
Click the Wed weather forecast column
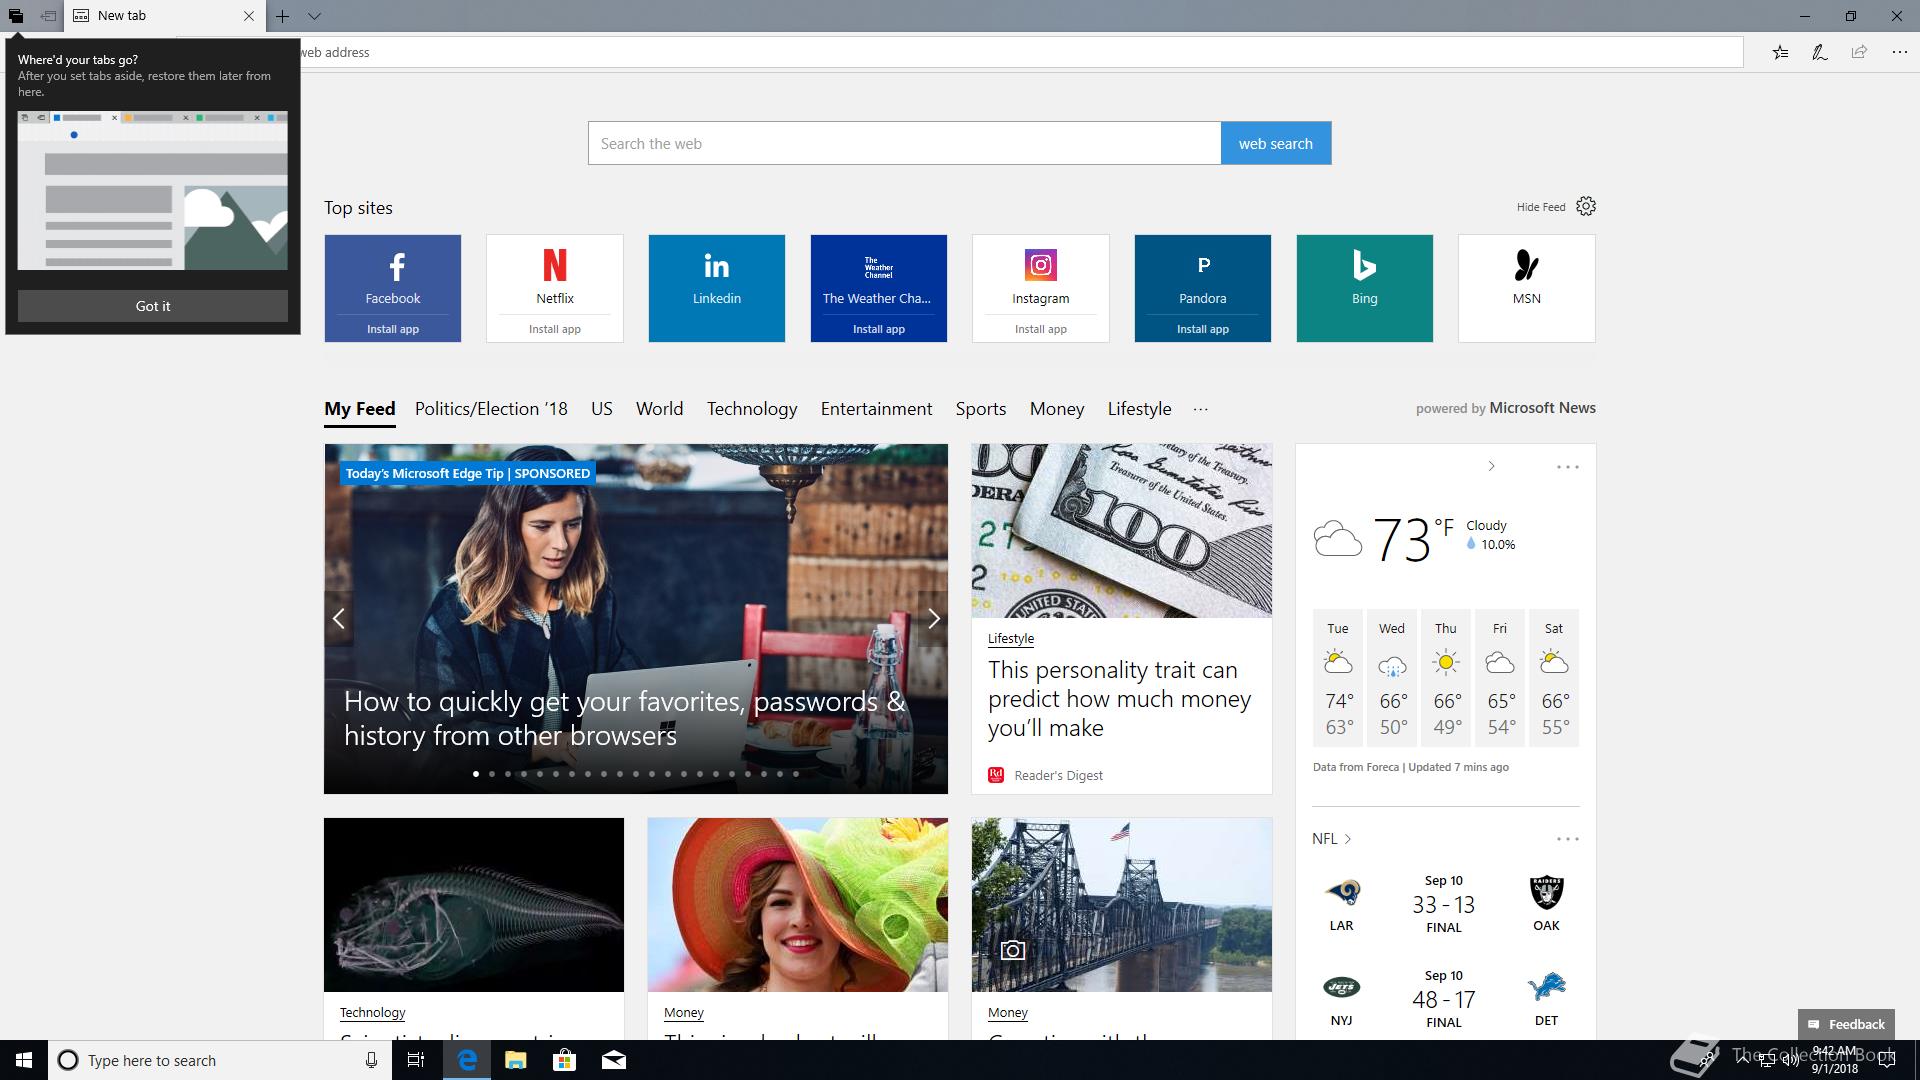coord(1392,678)
